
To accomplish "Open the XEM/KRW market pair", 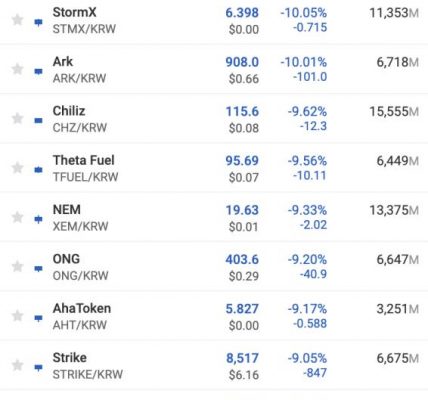I will (80, 226).
